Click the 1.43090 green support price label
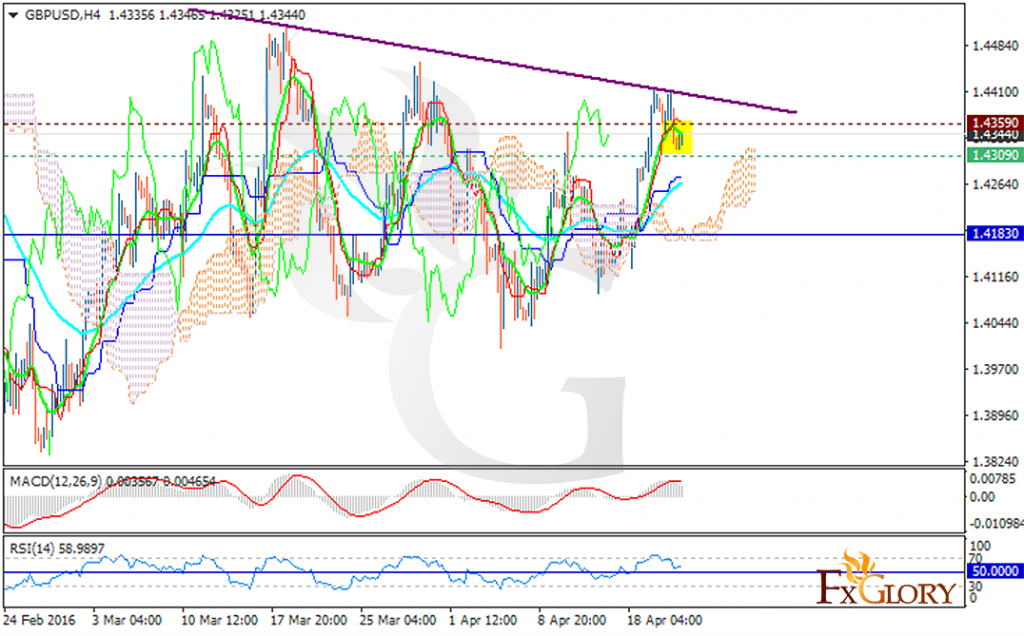The width and height of the screenshot is (1024, 636). (x=994, y=155)
